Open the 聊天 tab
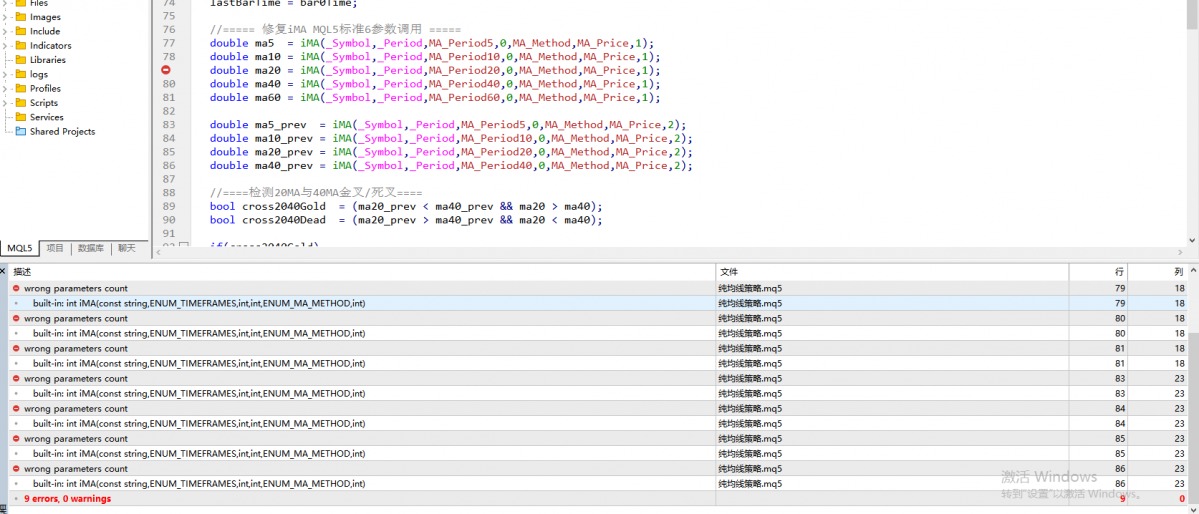This screenshot has height=514, width=1199. [126, 249]
